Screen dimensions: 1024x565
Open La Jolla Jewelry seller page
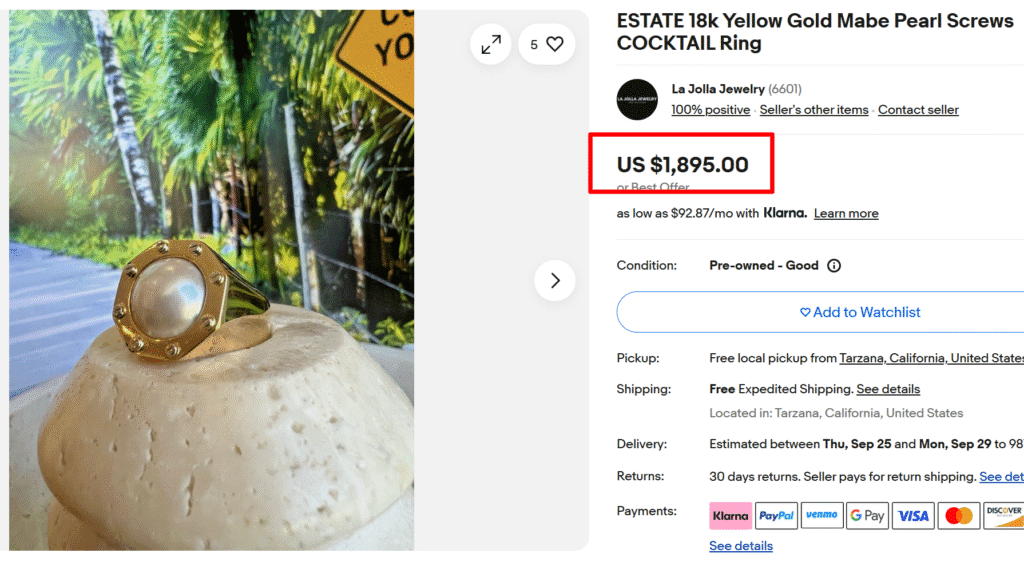coord(718,89)
